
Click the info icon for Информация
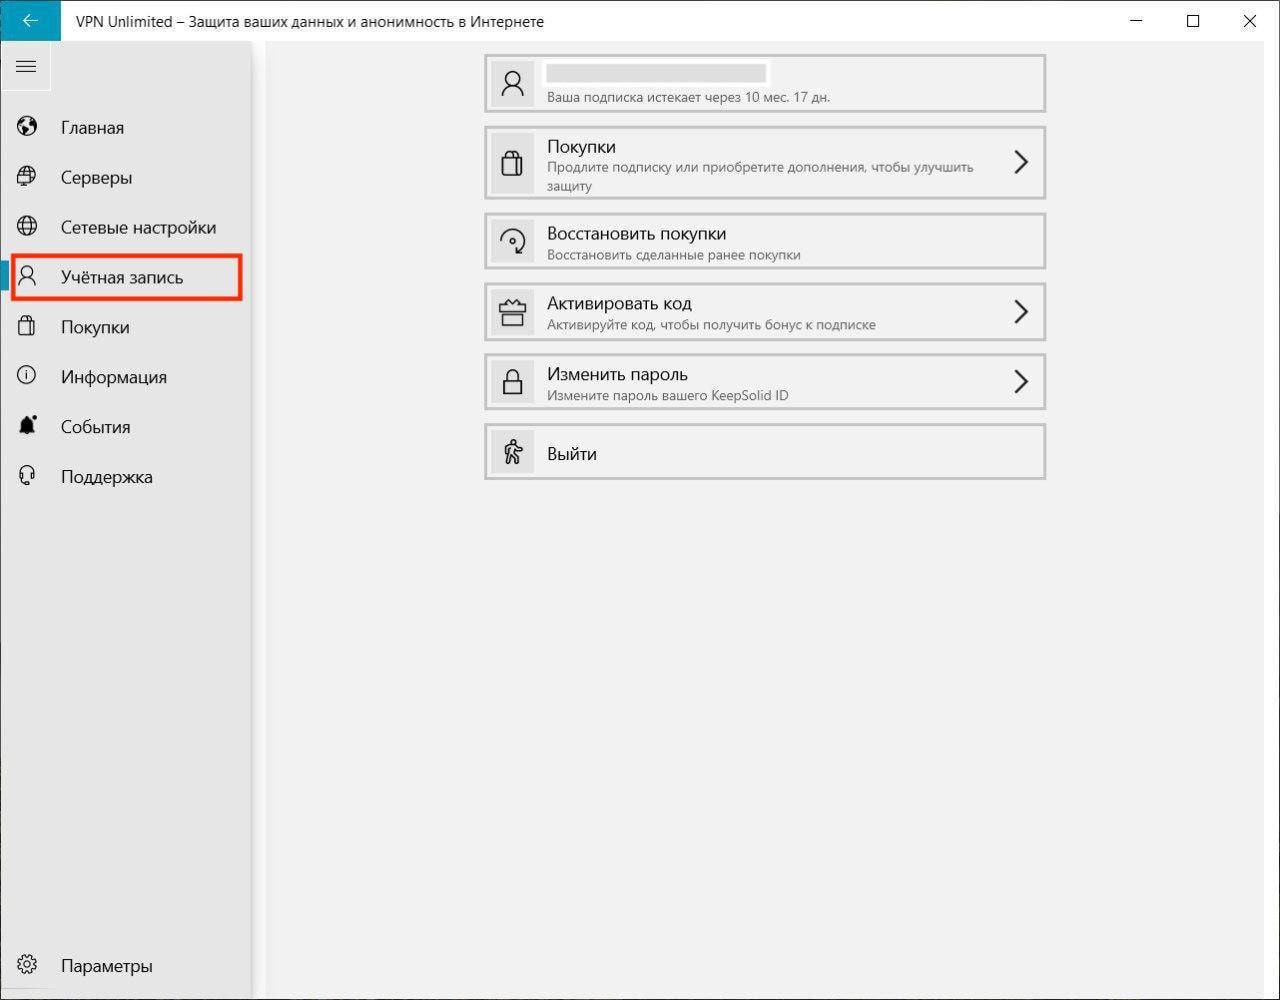27,376
